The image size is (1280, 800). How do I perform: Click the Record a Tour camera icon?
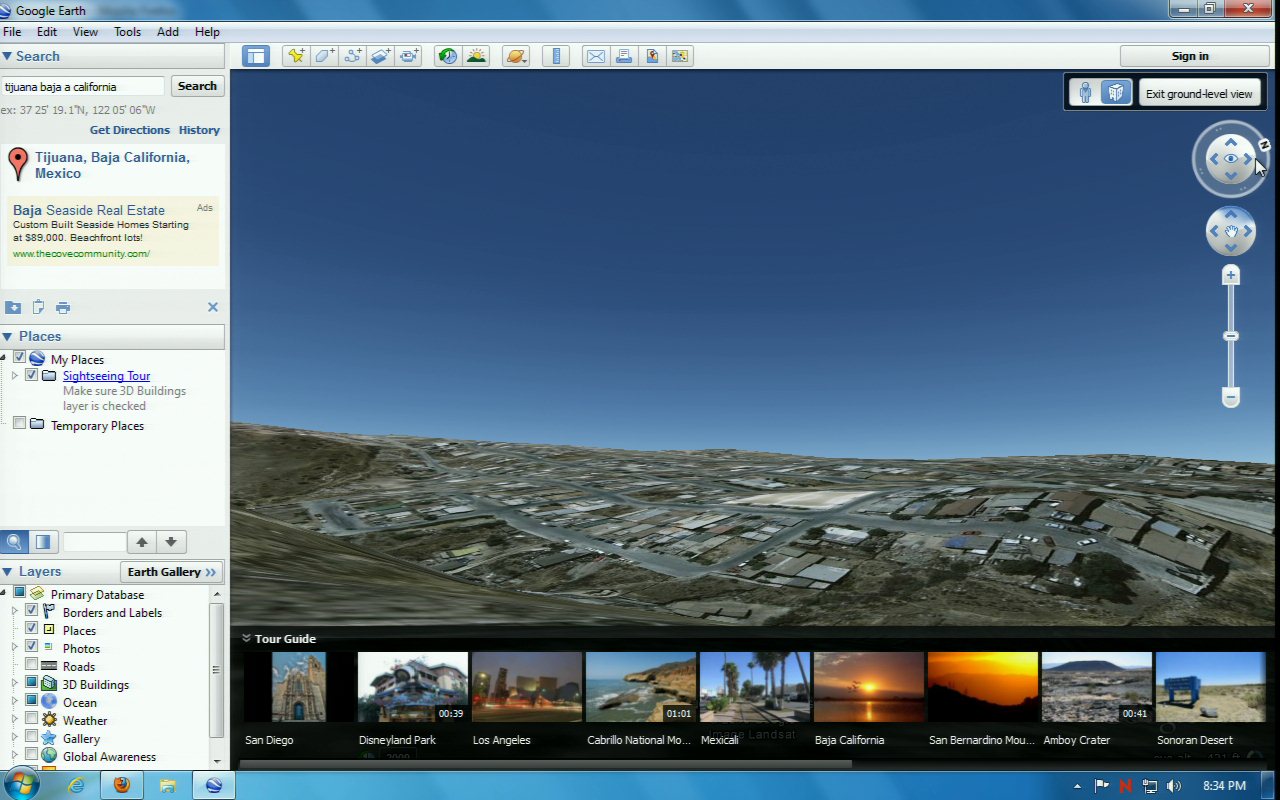(409, 56)
